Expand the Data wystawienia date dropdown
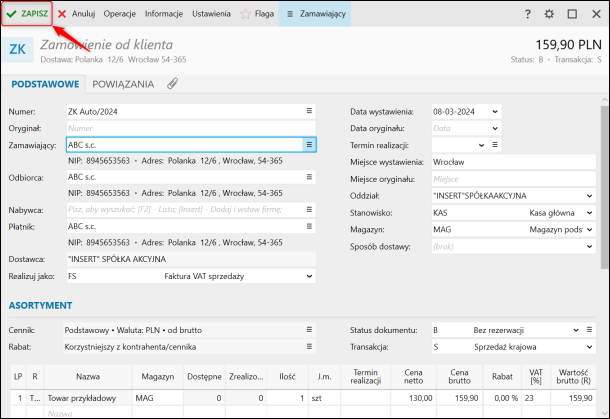610x419 pixels. (496, 111)
